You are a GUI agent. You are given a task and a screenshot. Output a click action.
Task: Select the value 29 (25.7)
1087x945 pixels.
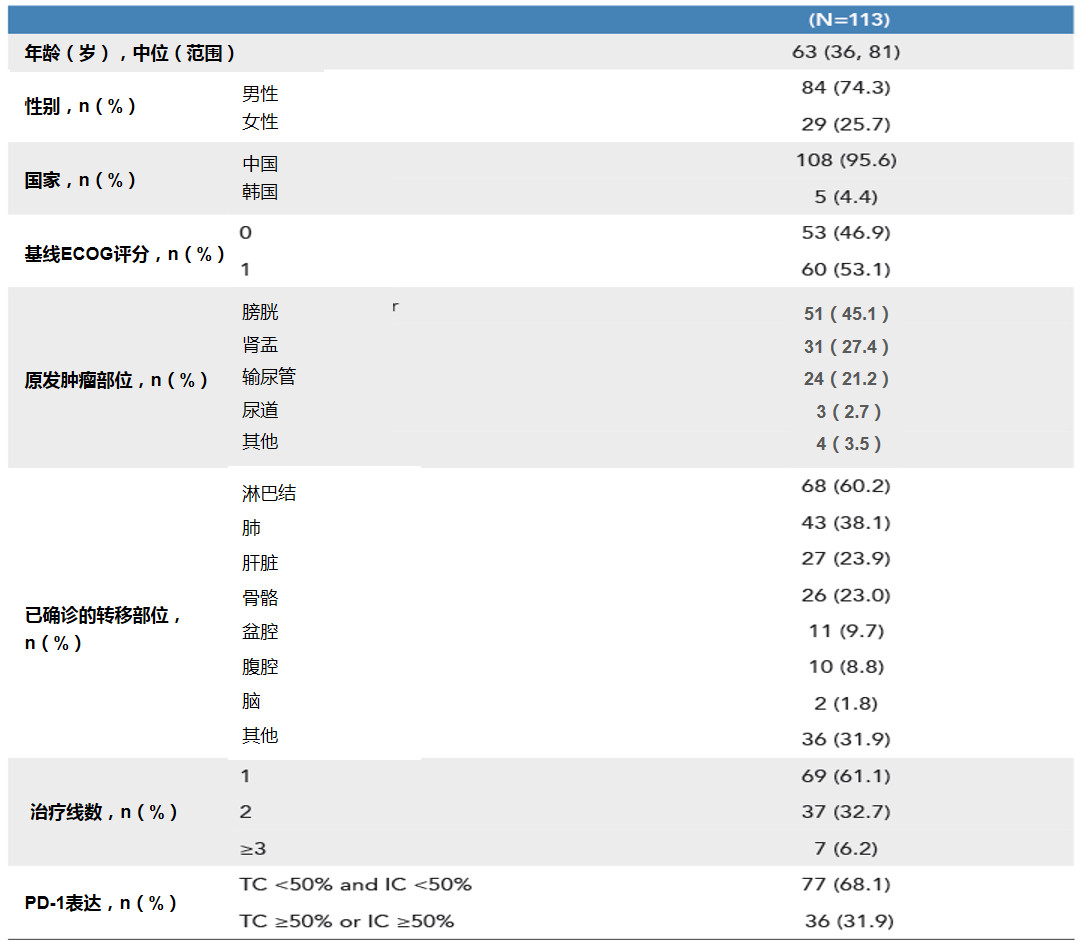click(x=846, y=124)
